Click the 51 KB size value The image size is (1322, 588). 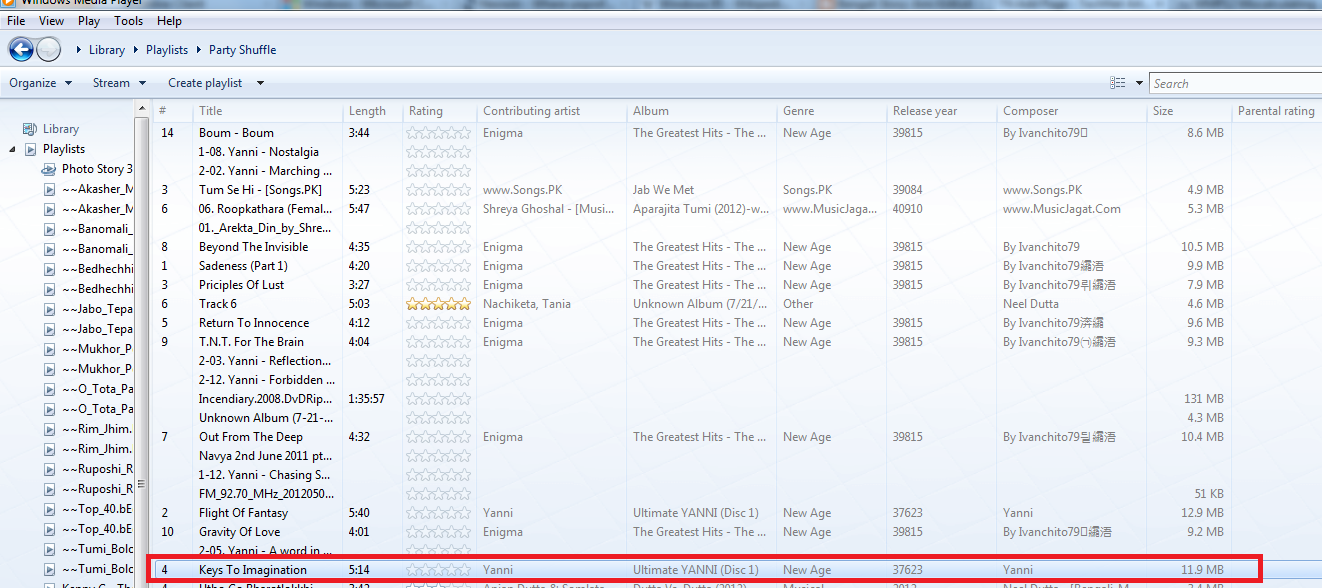tap(1209, 494)
